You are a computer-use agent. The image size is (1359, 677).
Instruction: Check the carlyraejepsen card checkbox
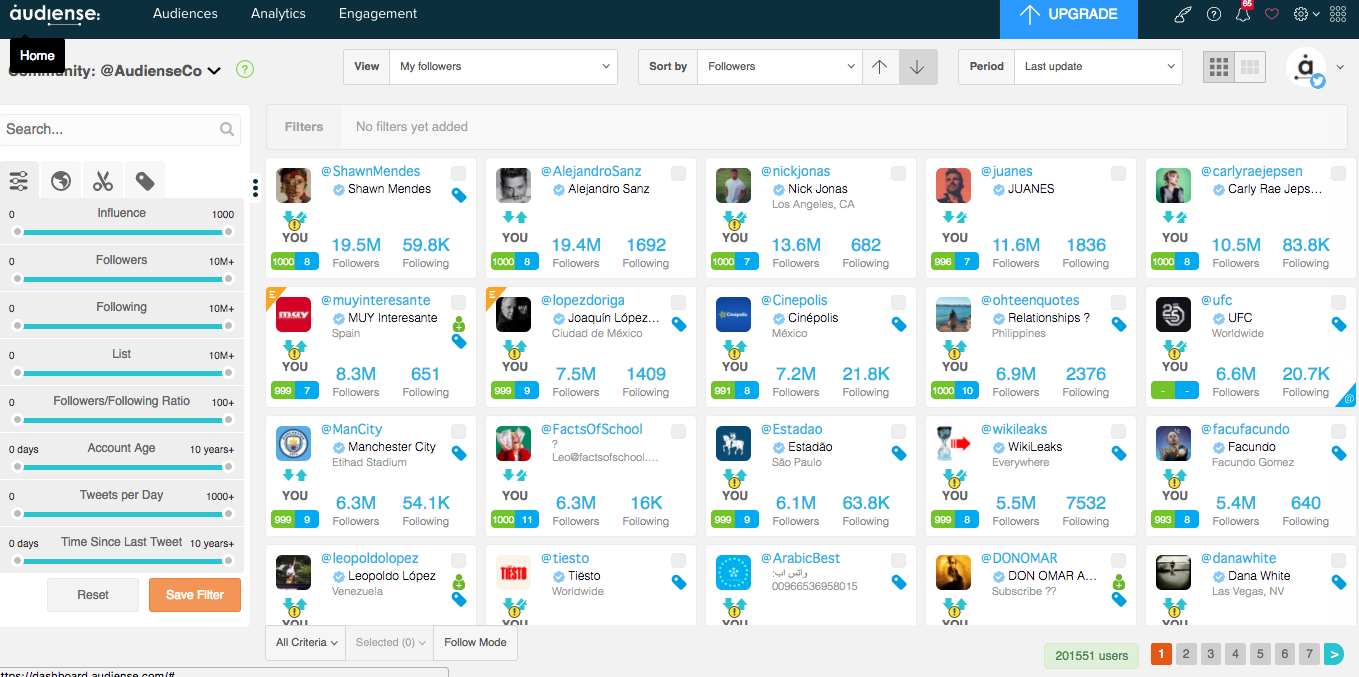(x=1338, y=174)
